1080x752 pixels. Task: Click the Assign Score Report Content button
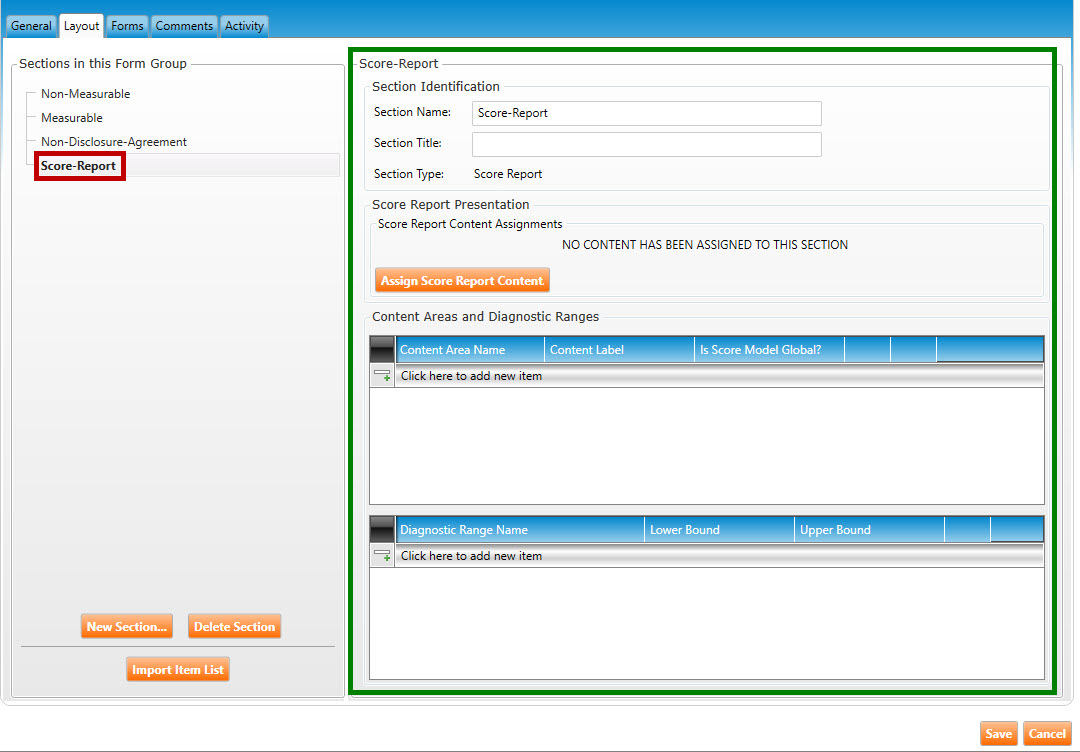pos(462,281)
